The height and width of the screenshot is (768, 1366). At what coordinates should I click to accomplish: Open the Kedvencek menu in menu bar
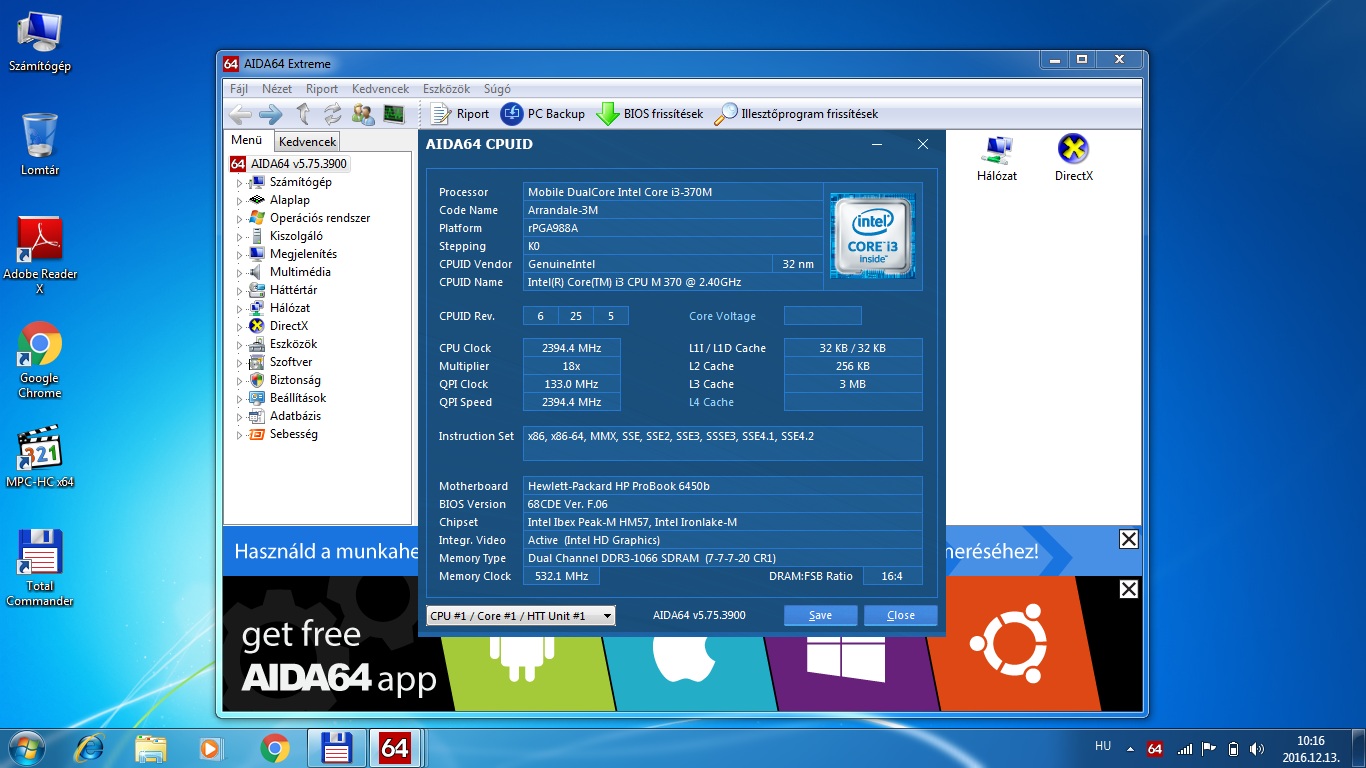380,89
